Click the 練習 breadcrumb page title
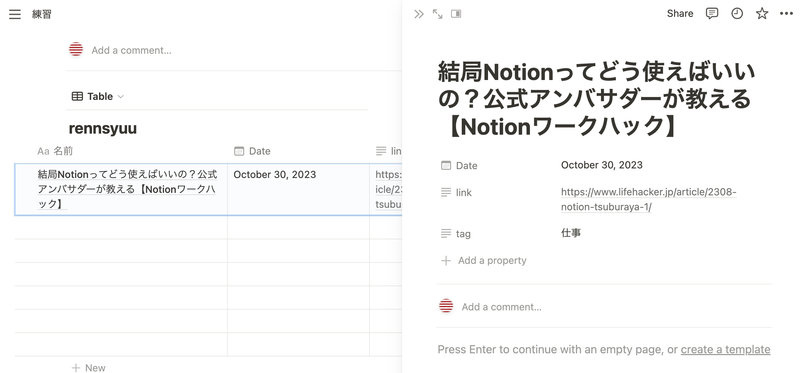The image size is (800, 373). coord(42,14)
